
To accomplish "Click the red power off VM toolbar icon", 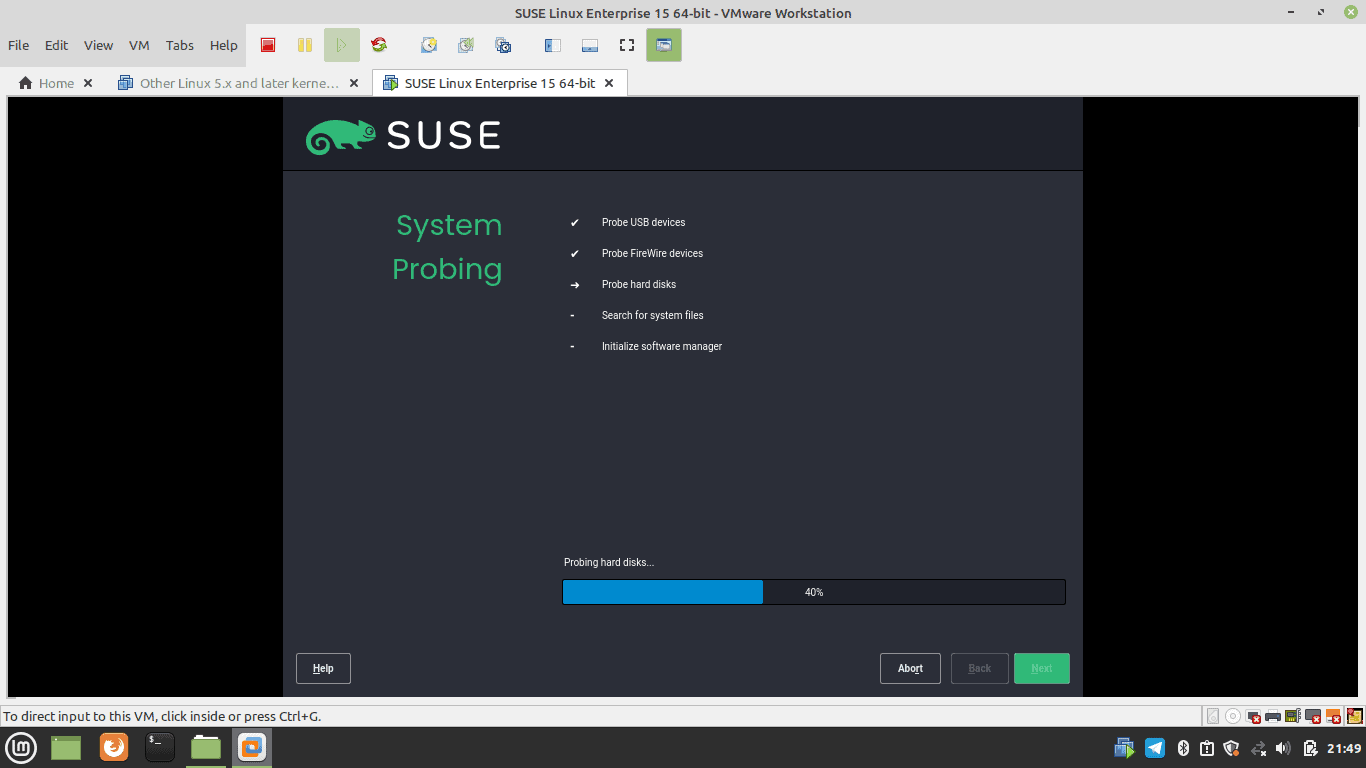I will click(268, 45).
